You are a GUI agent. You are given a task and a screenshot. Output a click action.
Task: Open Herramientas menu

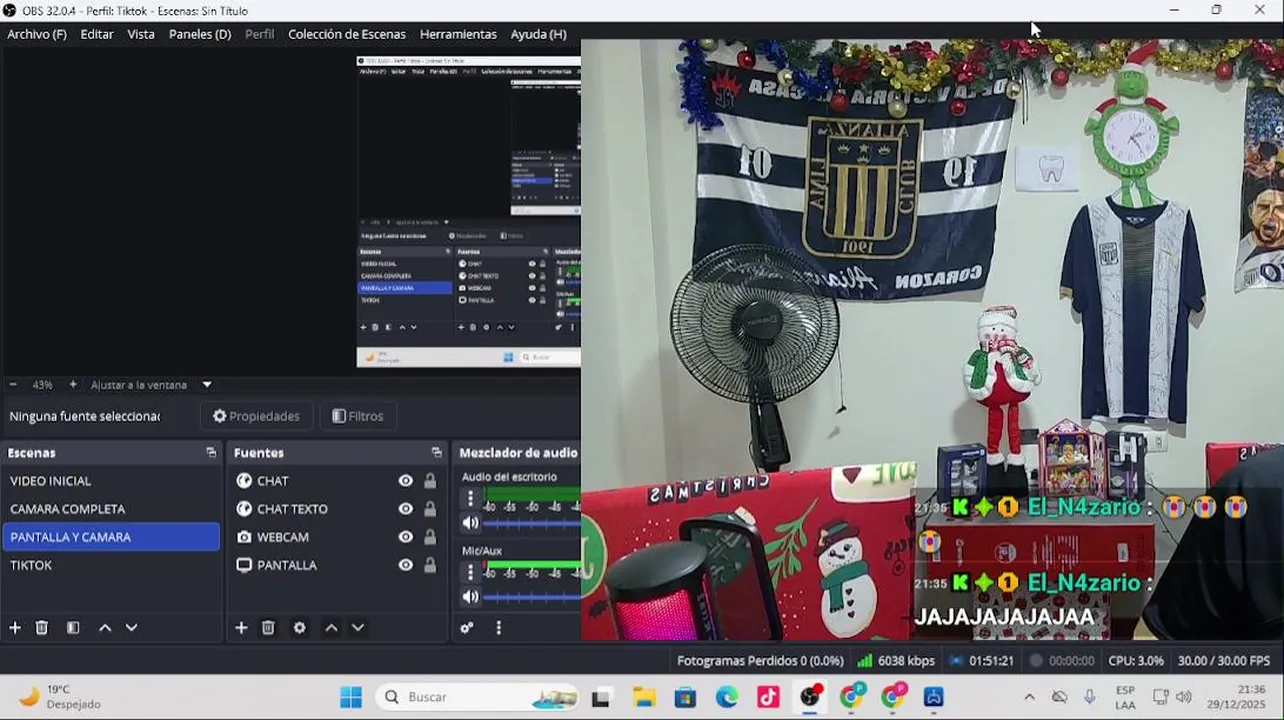point(458,34)
